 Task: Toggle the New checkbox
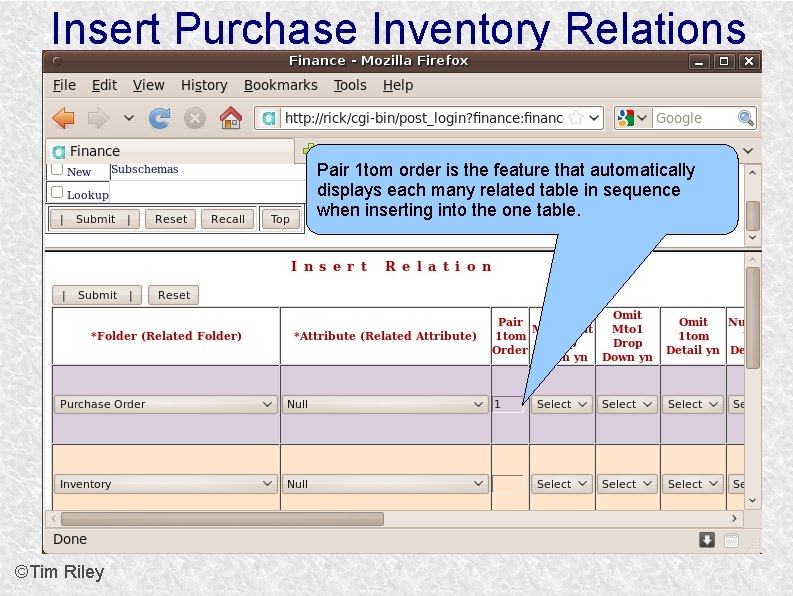coord(57,168)
